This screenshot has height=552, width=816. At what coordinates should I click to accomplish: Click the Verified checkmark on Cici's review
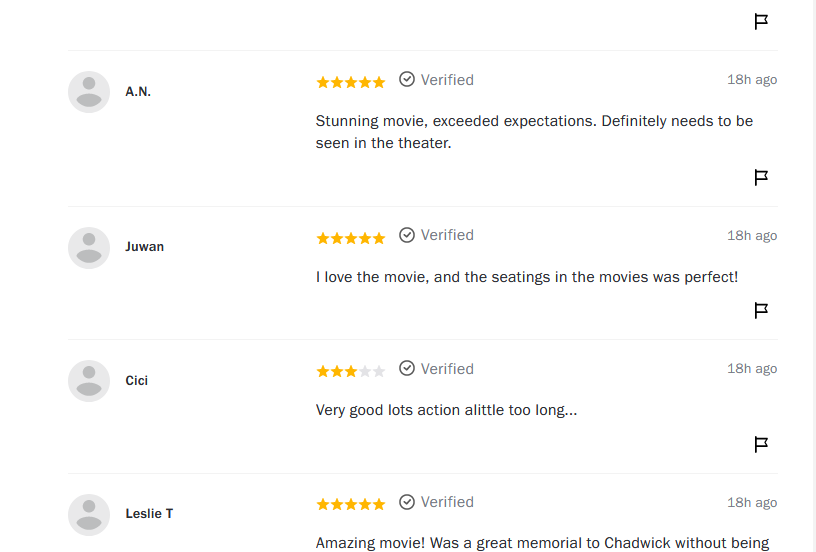pyautogui.click(x=407, y=369)
